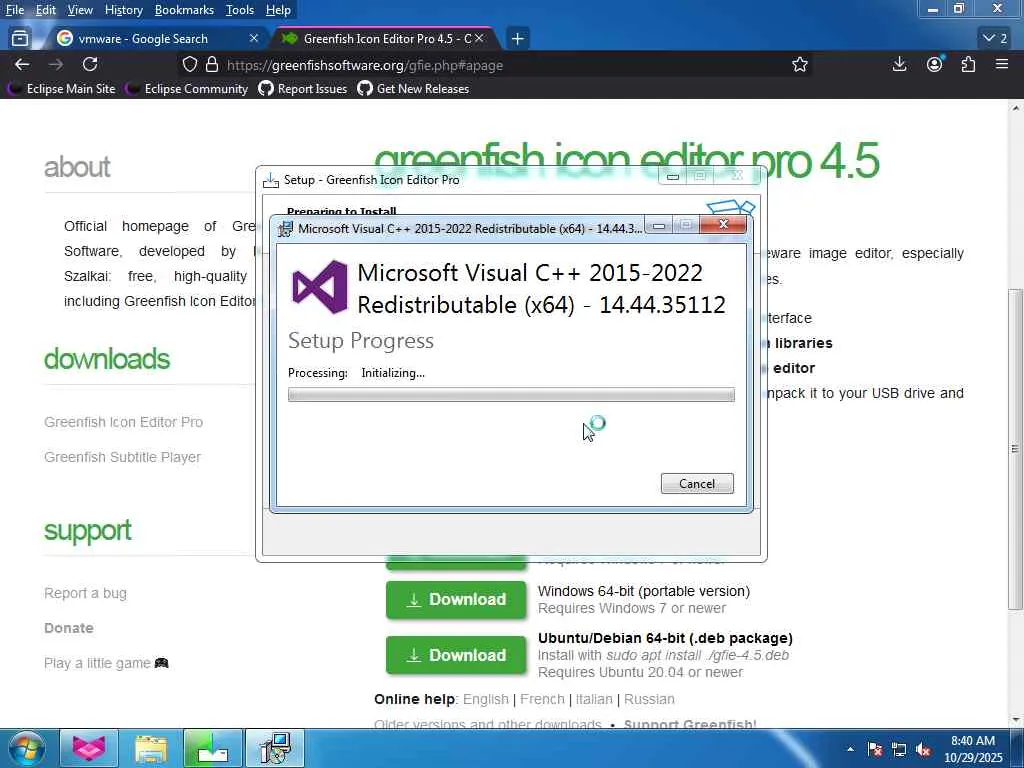Expand the list all tabs dropdown

pos(995,39)
